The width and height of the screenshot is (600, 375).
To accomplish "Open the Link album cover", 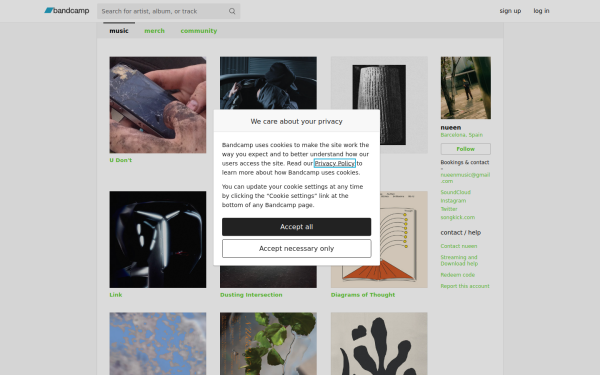I will pyautogui.click(x=158, y=240).
